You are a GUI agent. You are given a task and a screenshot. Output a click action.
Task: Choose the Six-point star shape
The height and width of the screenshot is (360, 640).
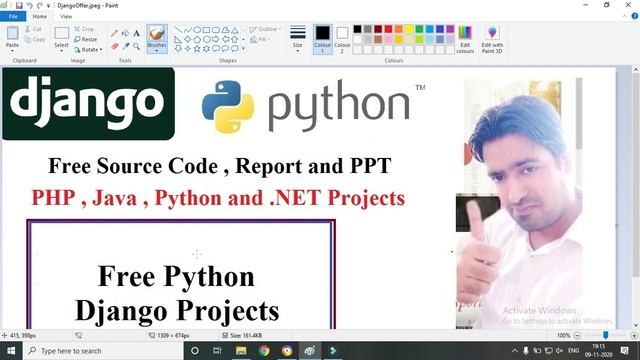tap(207, 48)
